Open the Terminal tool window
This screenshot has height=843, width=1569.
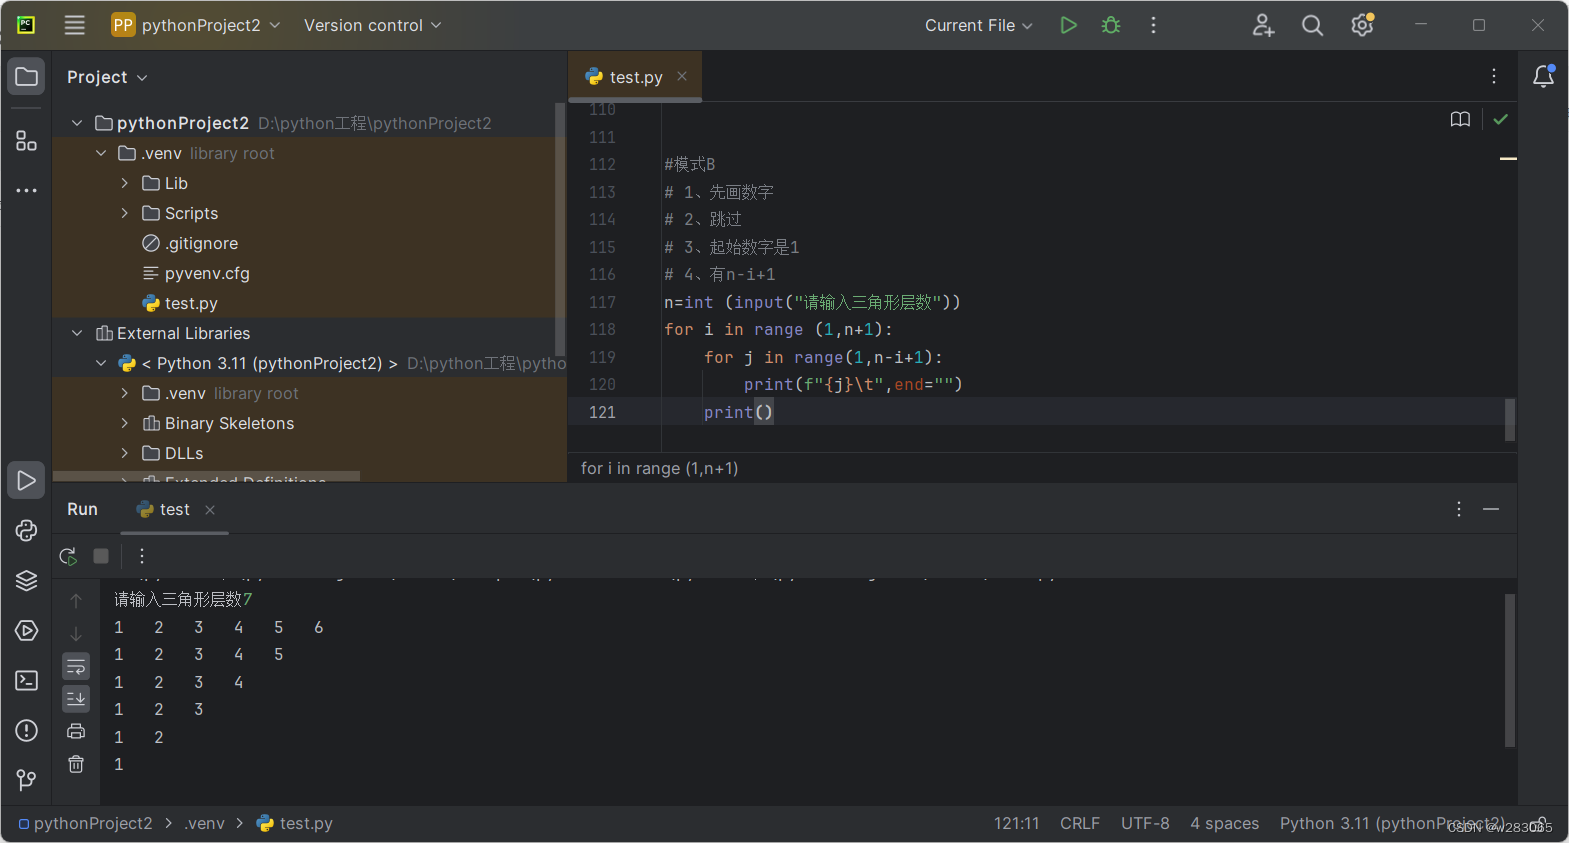26,681
